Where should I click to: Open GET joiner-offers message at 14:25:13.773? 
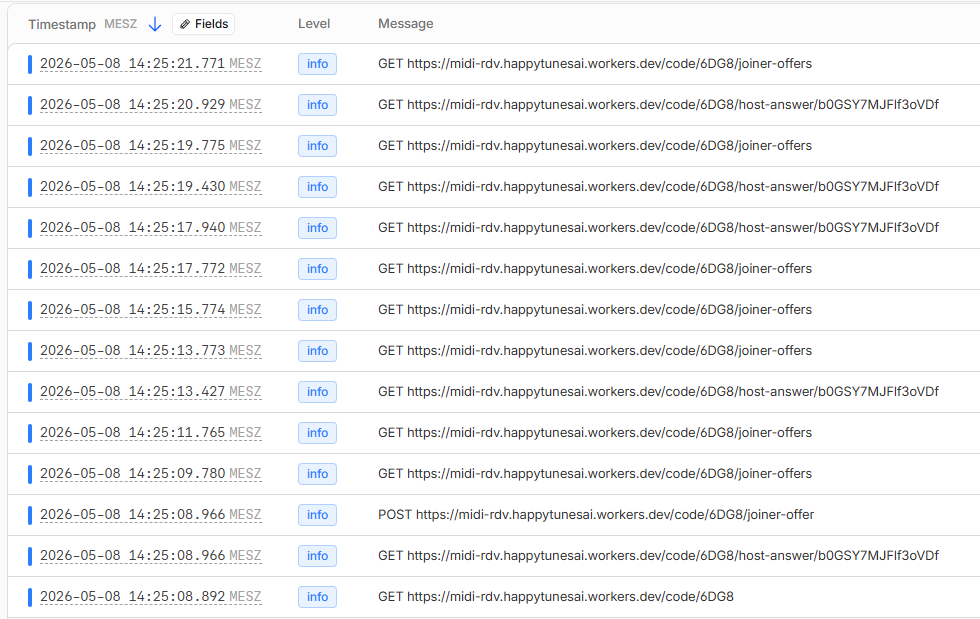pyautogui.click(x=595, y=351)
